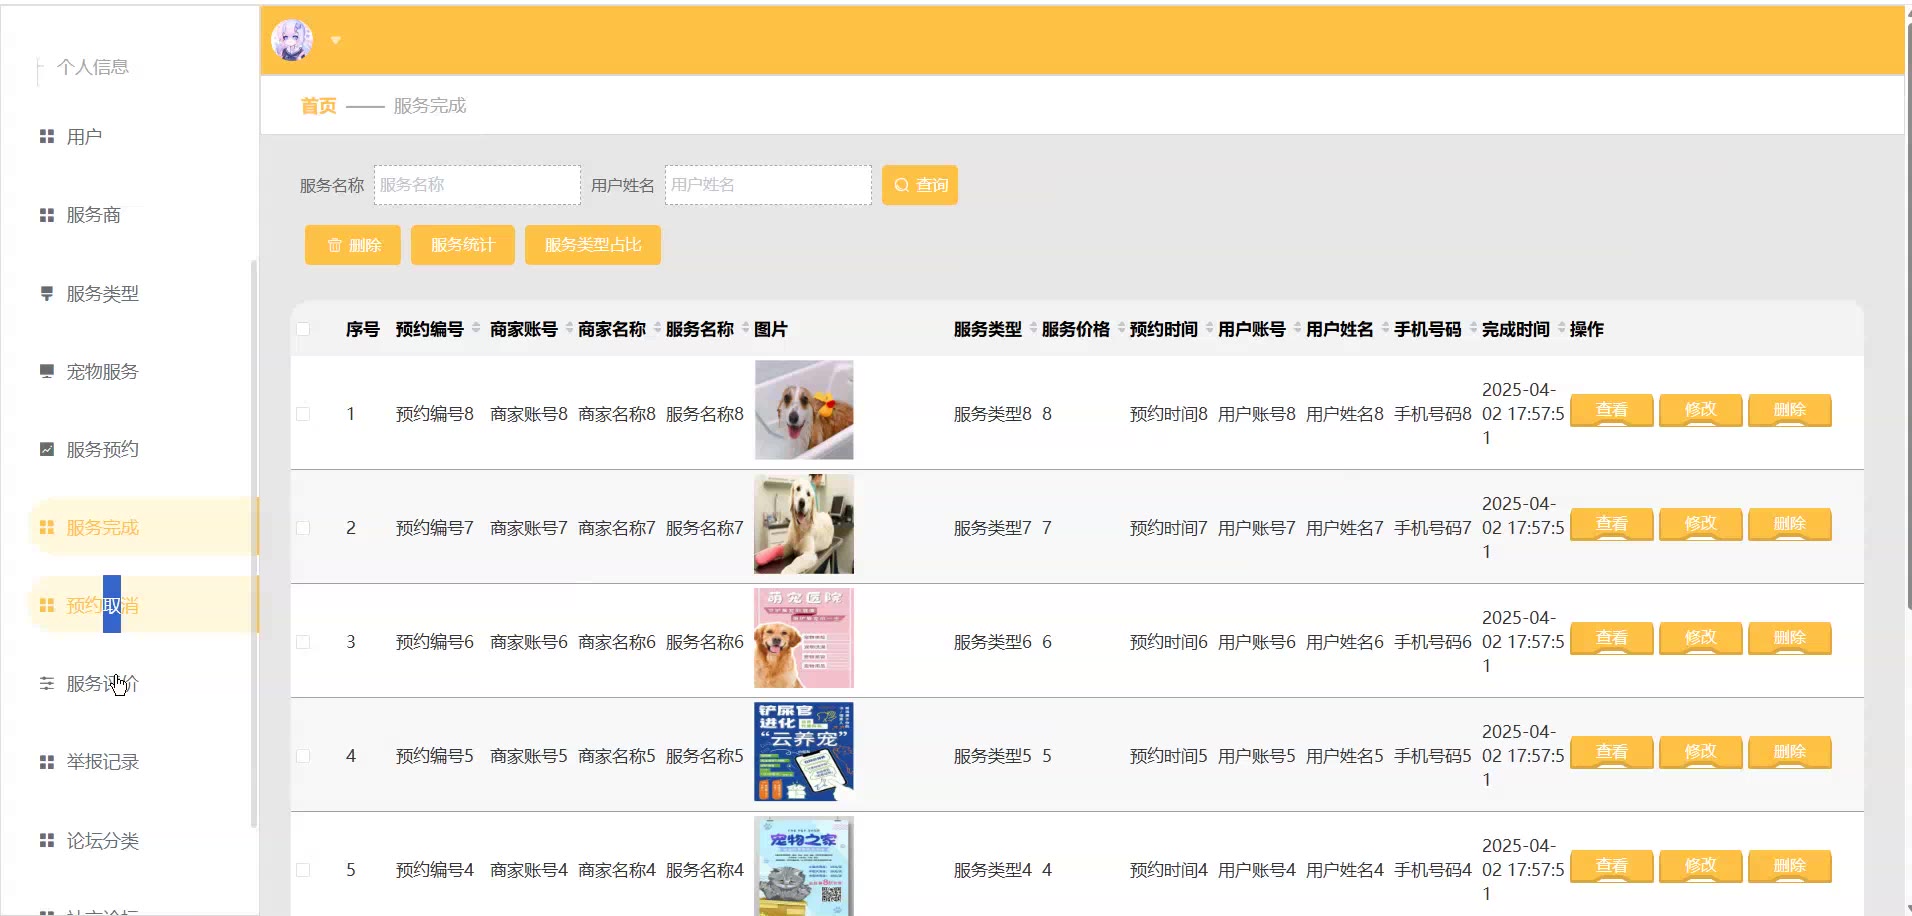Sort by the 预约编号 column arrows
Image resolution: width=1912 pixels, height=916 pixels.
(476, 328)
